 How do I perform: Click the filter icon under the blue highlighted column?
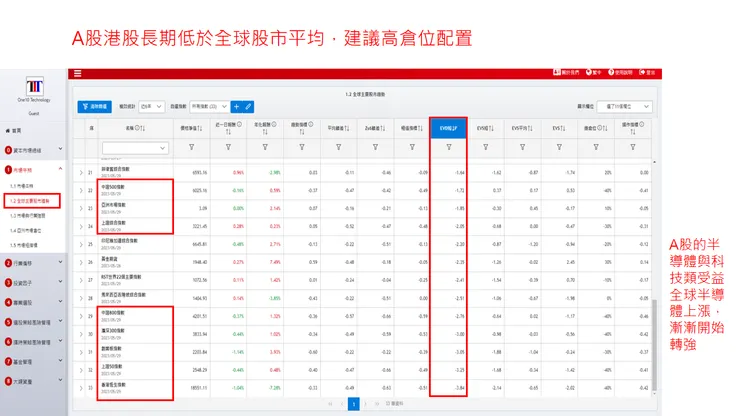coord(449,147)
